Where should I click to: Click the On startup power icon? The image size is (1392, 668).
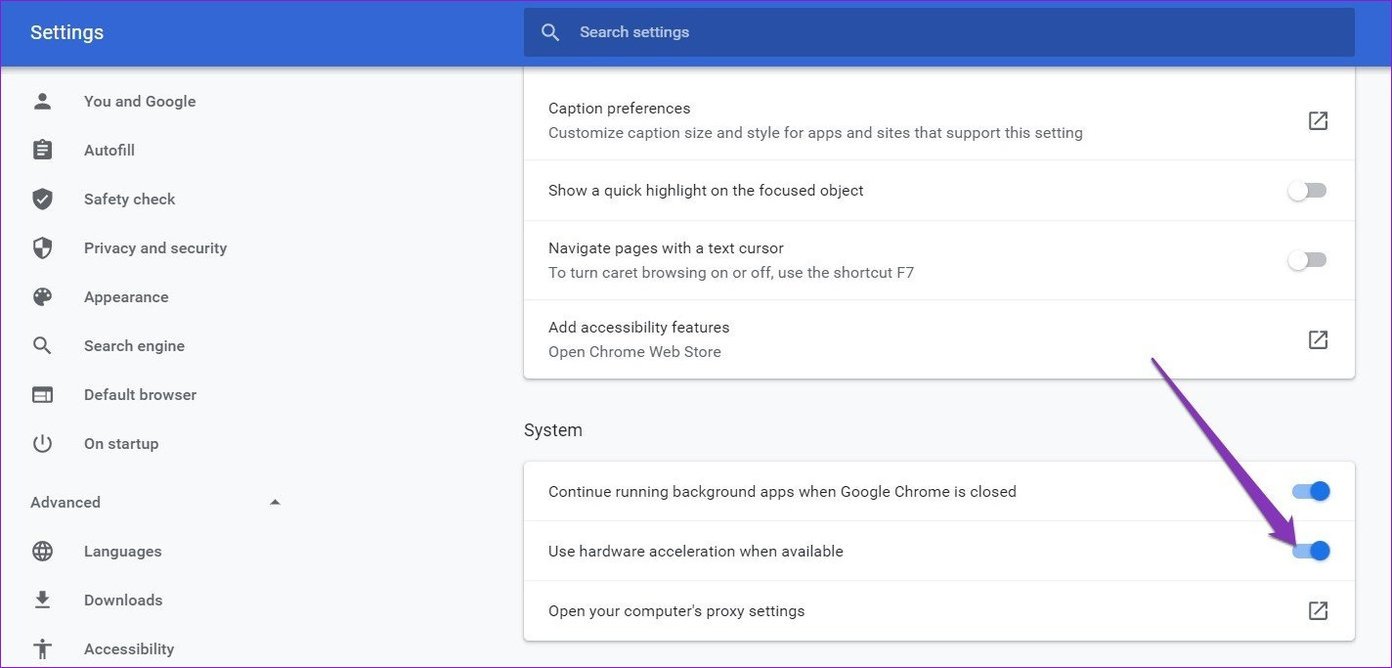[42, 444]
